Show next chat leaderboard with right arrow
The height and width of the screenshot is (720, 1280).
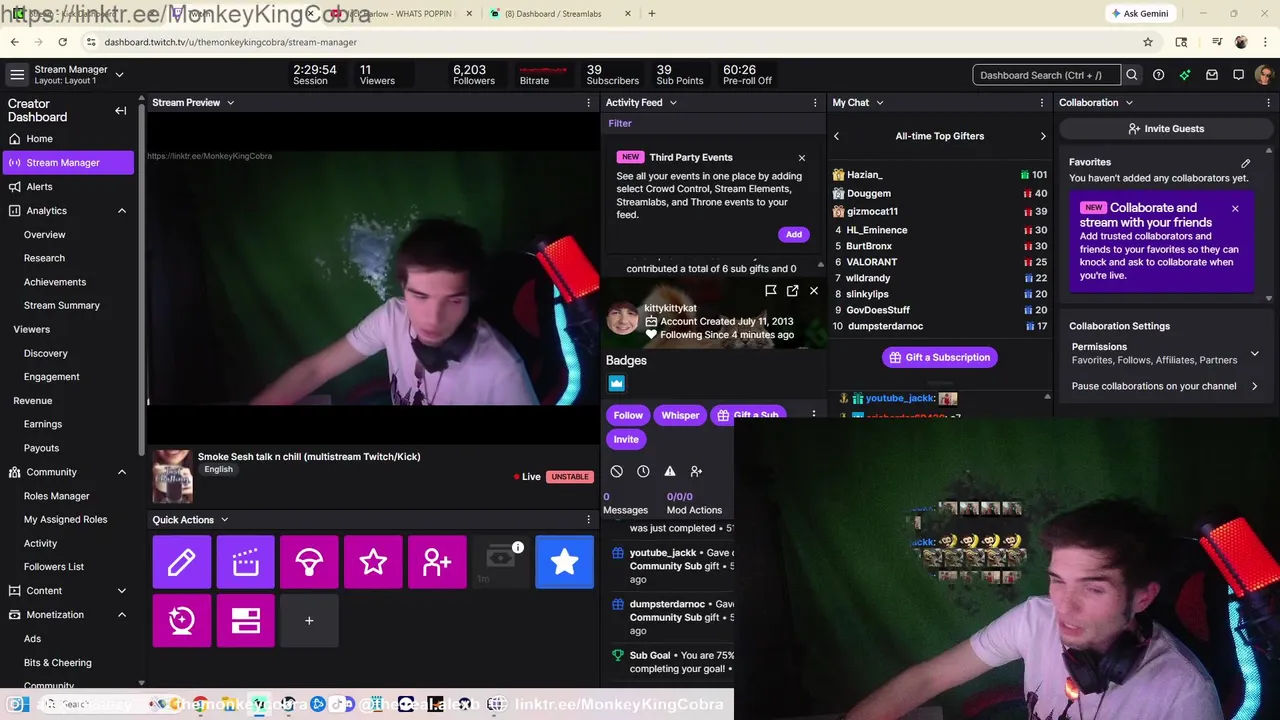tap(1043, 136)
